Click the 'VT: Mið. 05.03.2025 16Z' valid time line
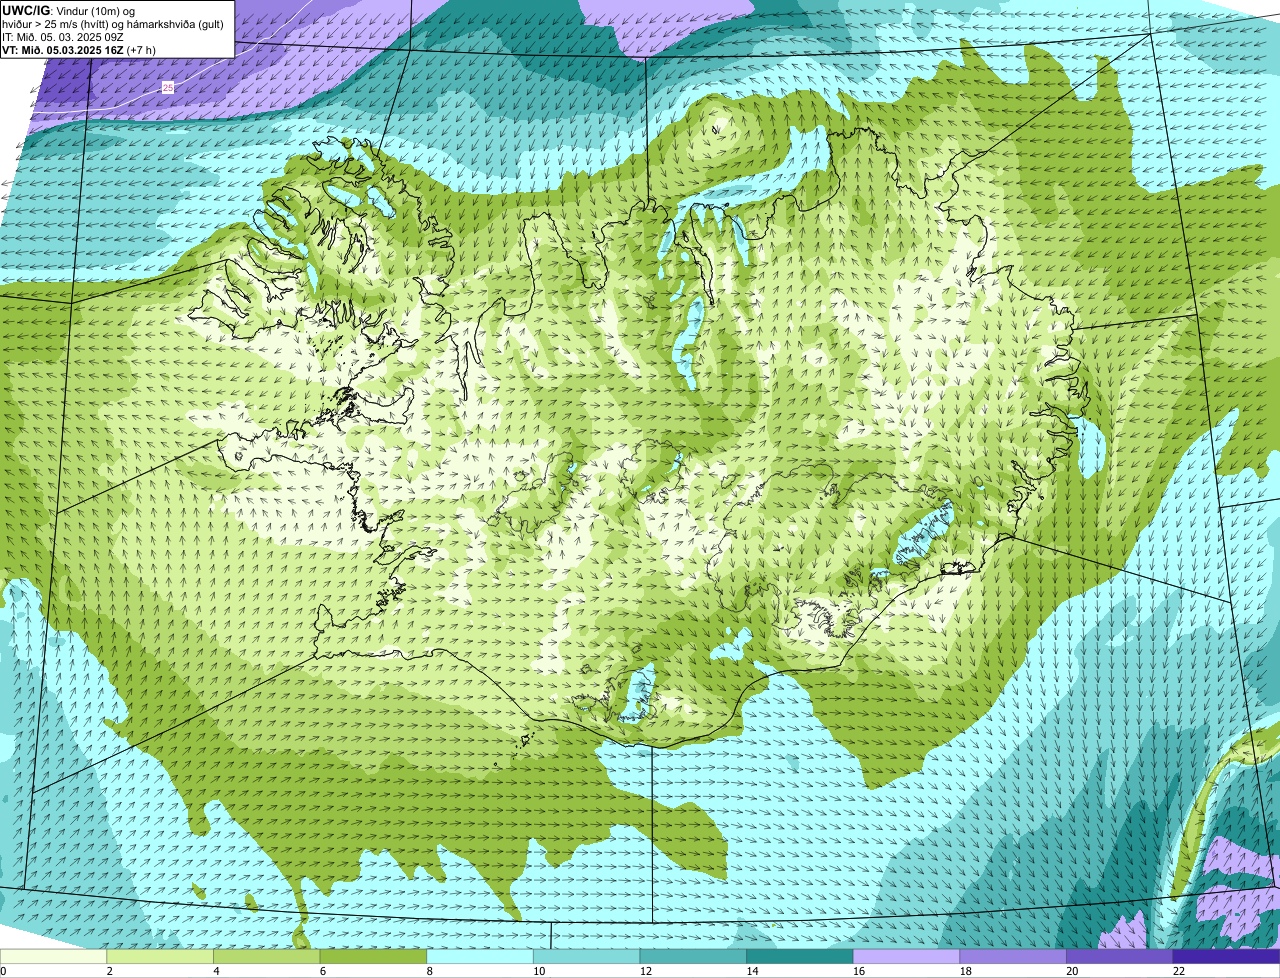This screenshot has width=1280, height=978. pos(63,51)
